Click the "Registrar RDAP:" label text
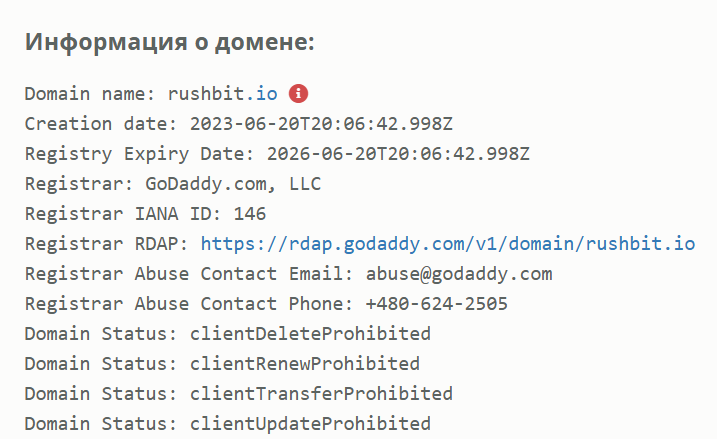This screenshot has width=717, height=439. coord(107,244)
